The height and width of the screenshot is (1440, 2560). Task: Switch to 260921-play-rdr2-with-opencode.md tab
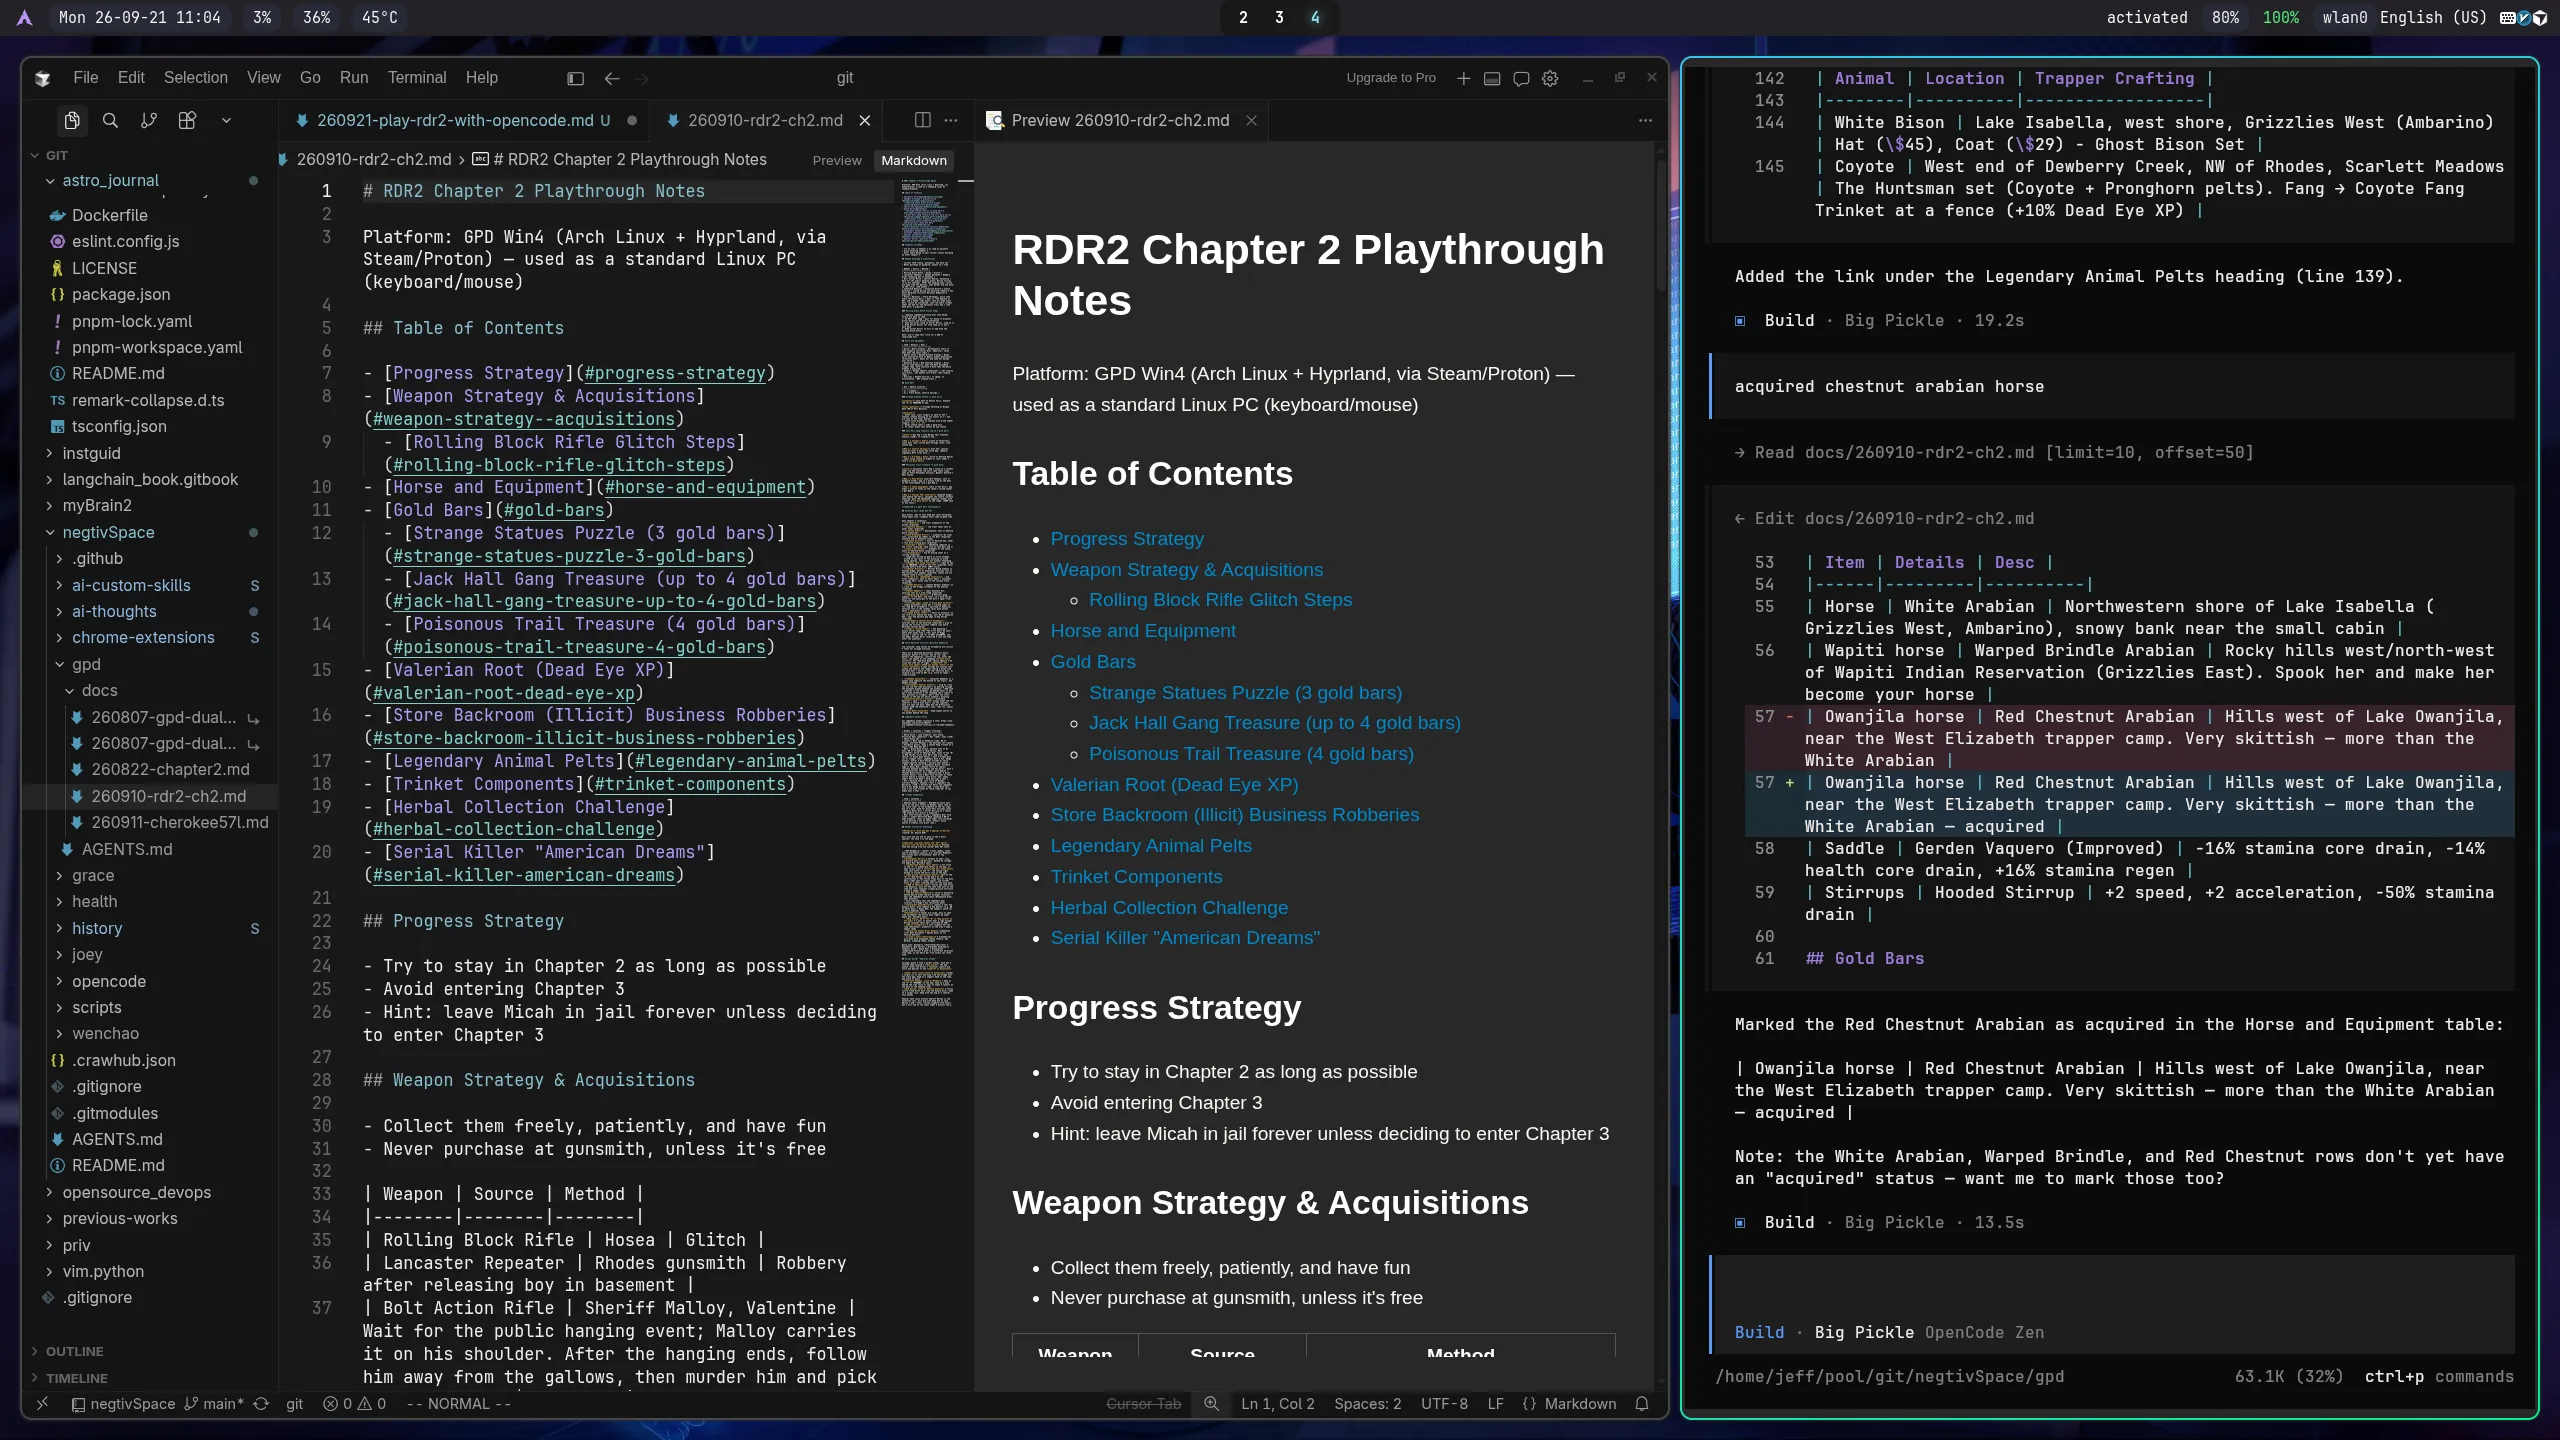(x=462, y=120)
